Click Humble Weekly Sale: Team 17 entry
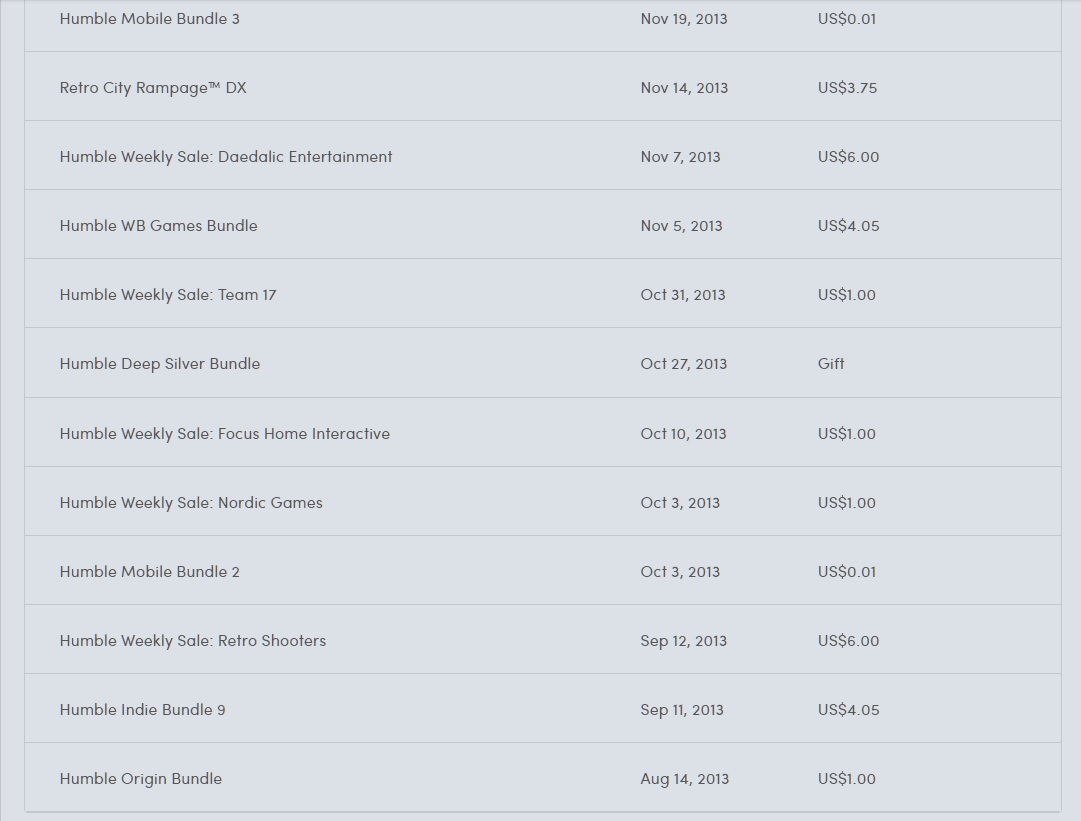Viewport: 1081px width, 821px height. pos(168,295)
